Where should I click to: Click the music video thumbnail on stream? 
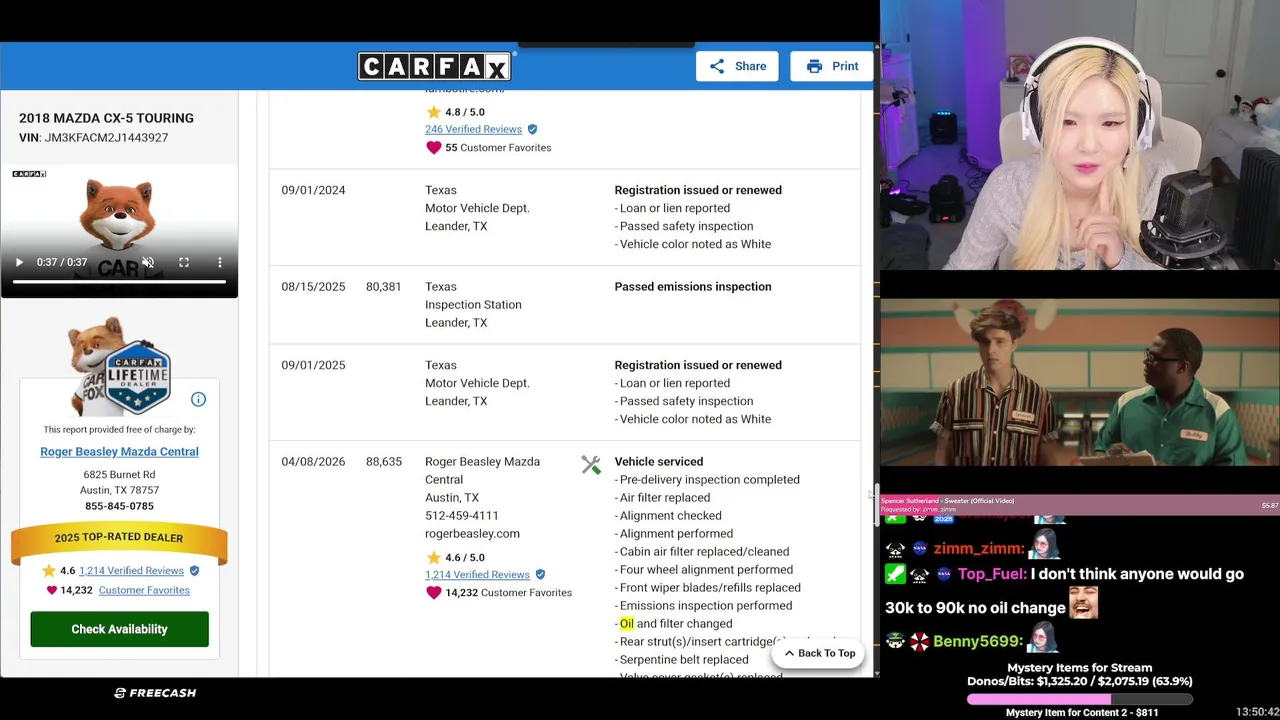pyautogui.click(x=1080, y=383)
